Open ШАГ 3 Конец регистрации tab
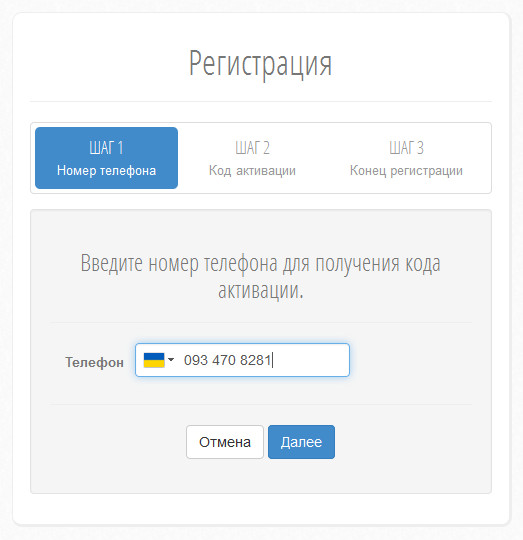Image resolution: width=523 pixels, height=540 pixels. pos(406,158)
